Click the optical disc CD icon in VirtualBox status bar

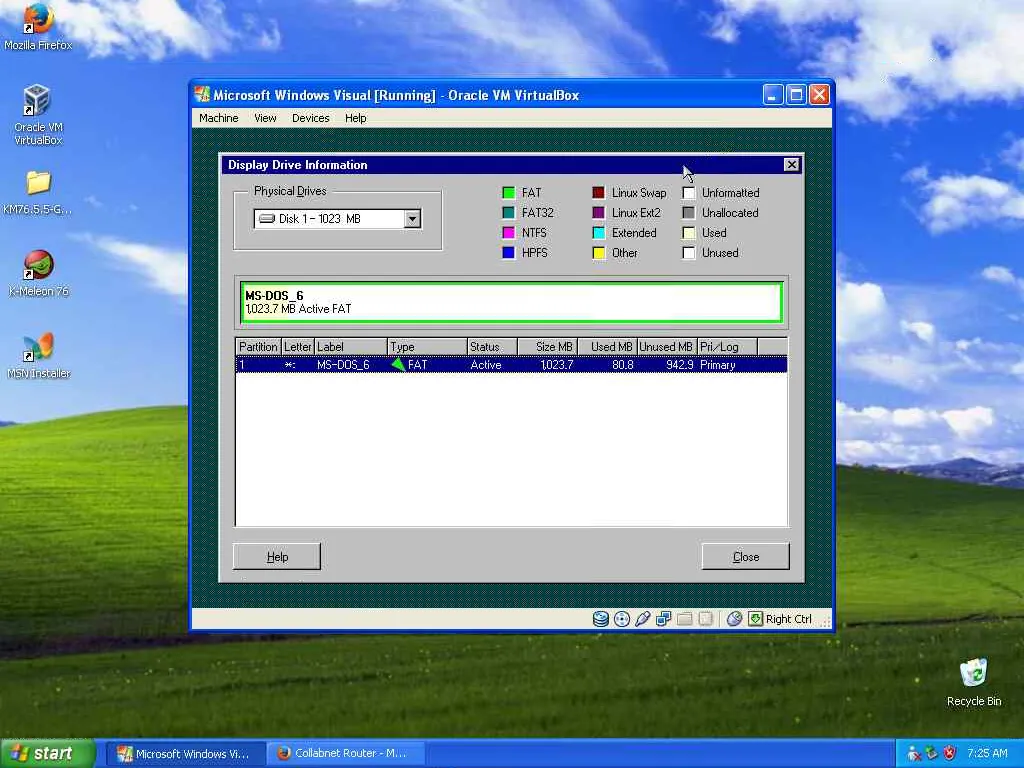[622, 618]
